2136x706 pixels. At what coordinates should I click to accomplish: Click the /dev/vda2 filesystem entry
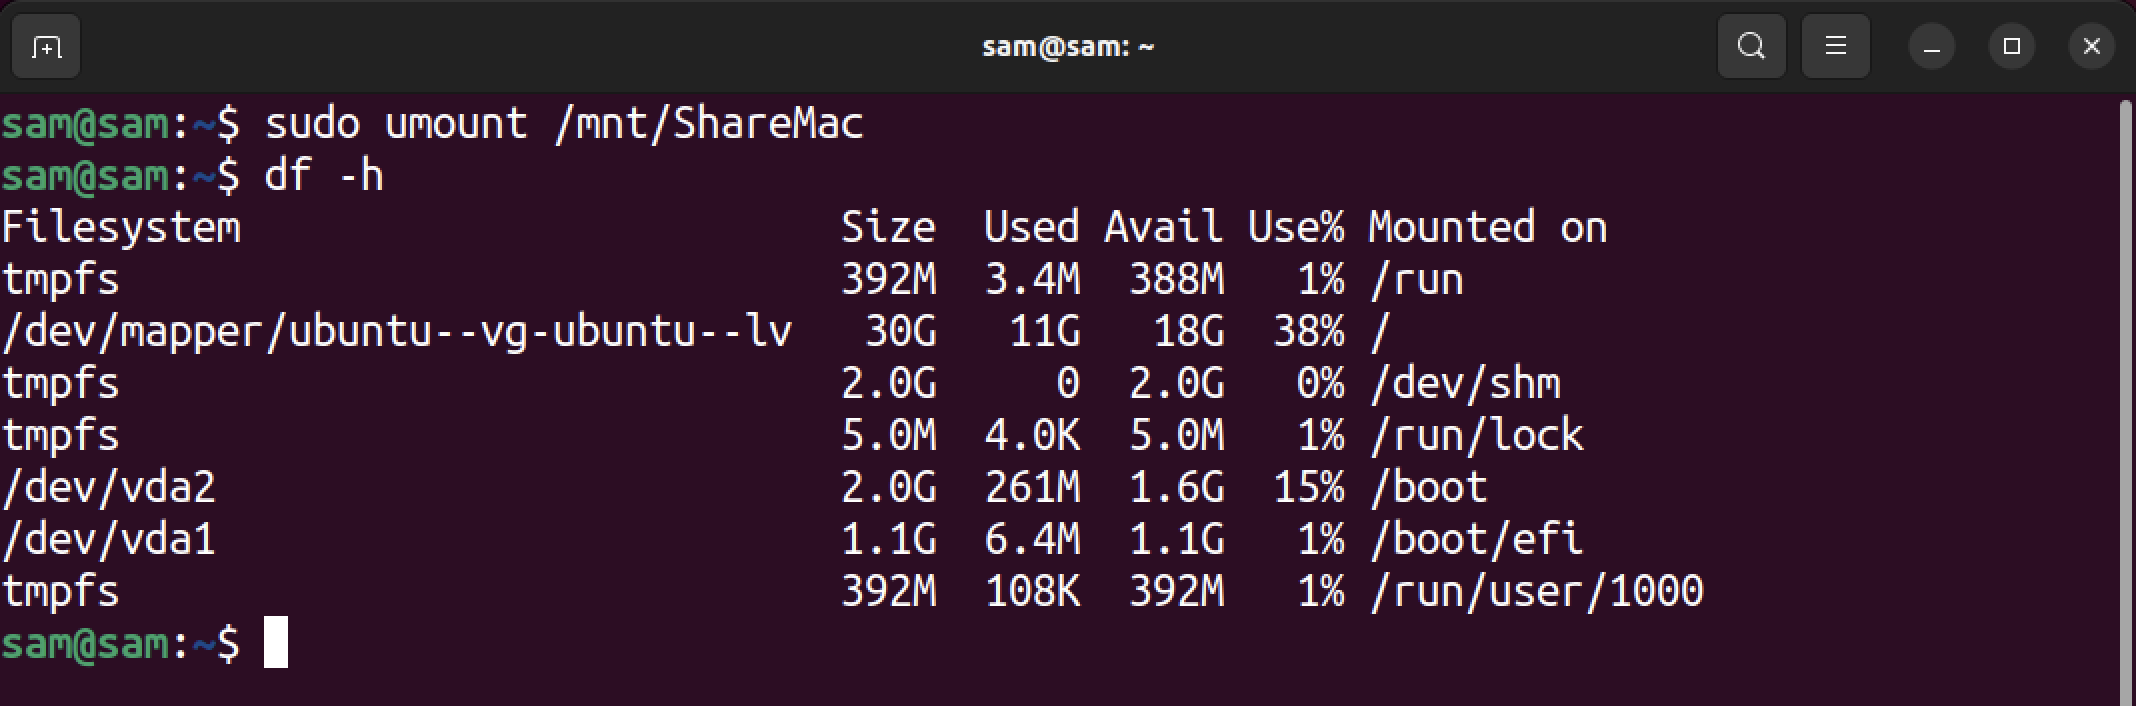tap(108, 487)
